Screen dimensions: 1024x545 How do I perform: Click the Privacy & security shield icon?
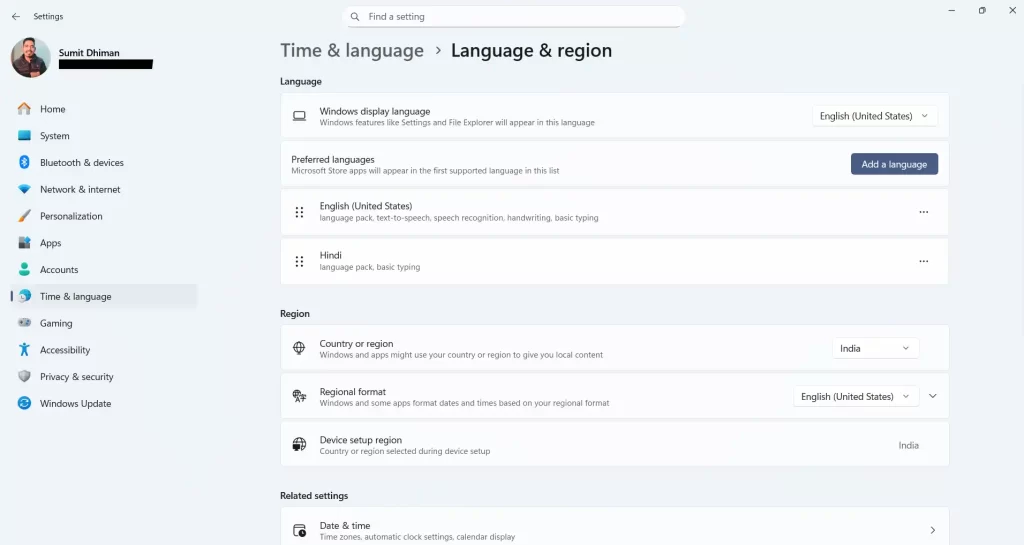(x=24, y=377)
